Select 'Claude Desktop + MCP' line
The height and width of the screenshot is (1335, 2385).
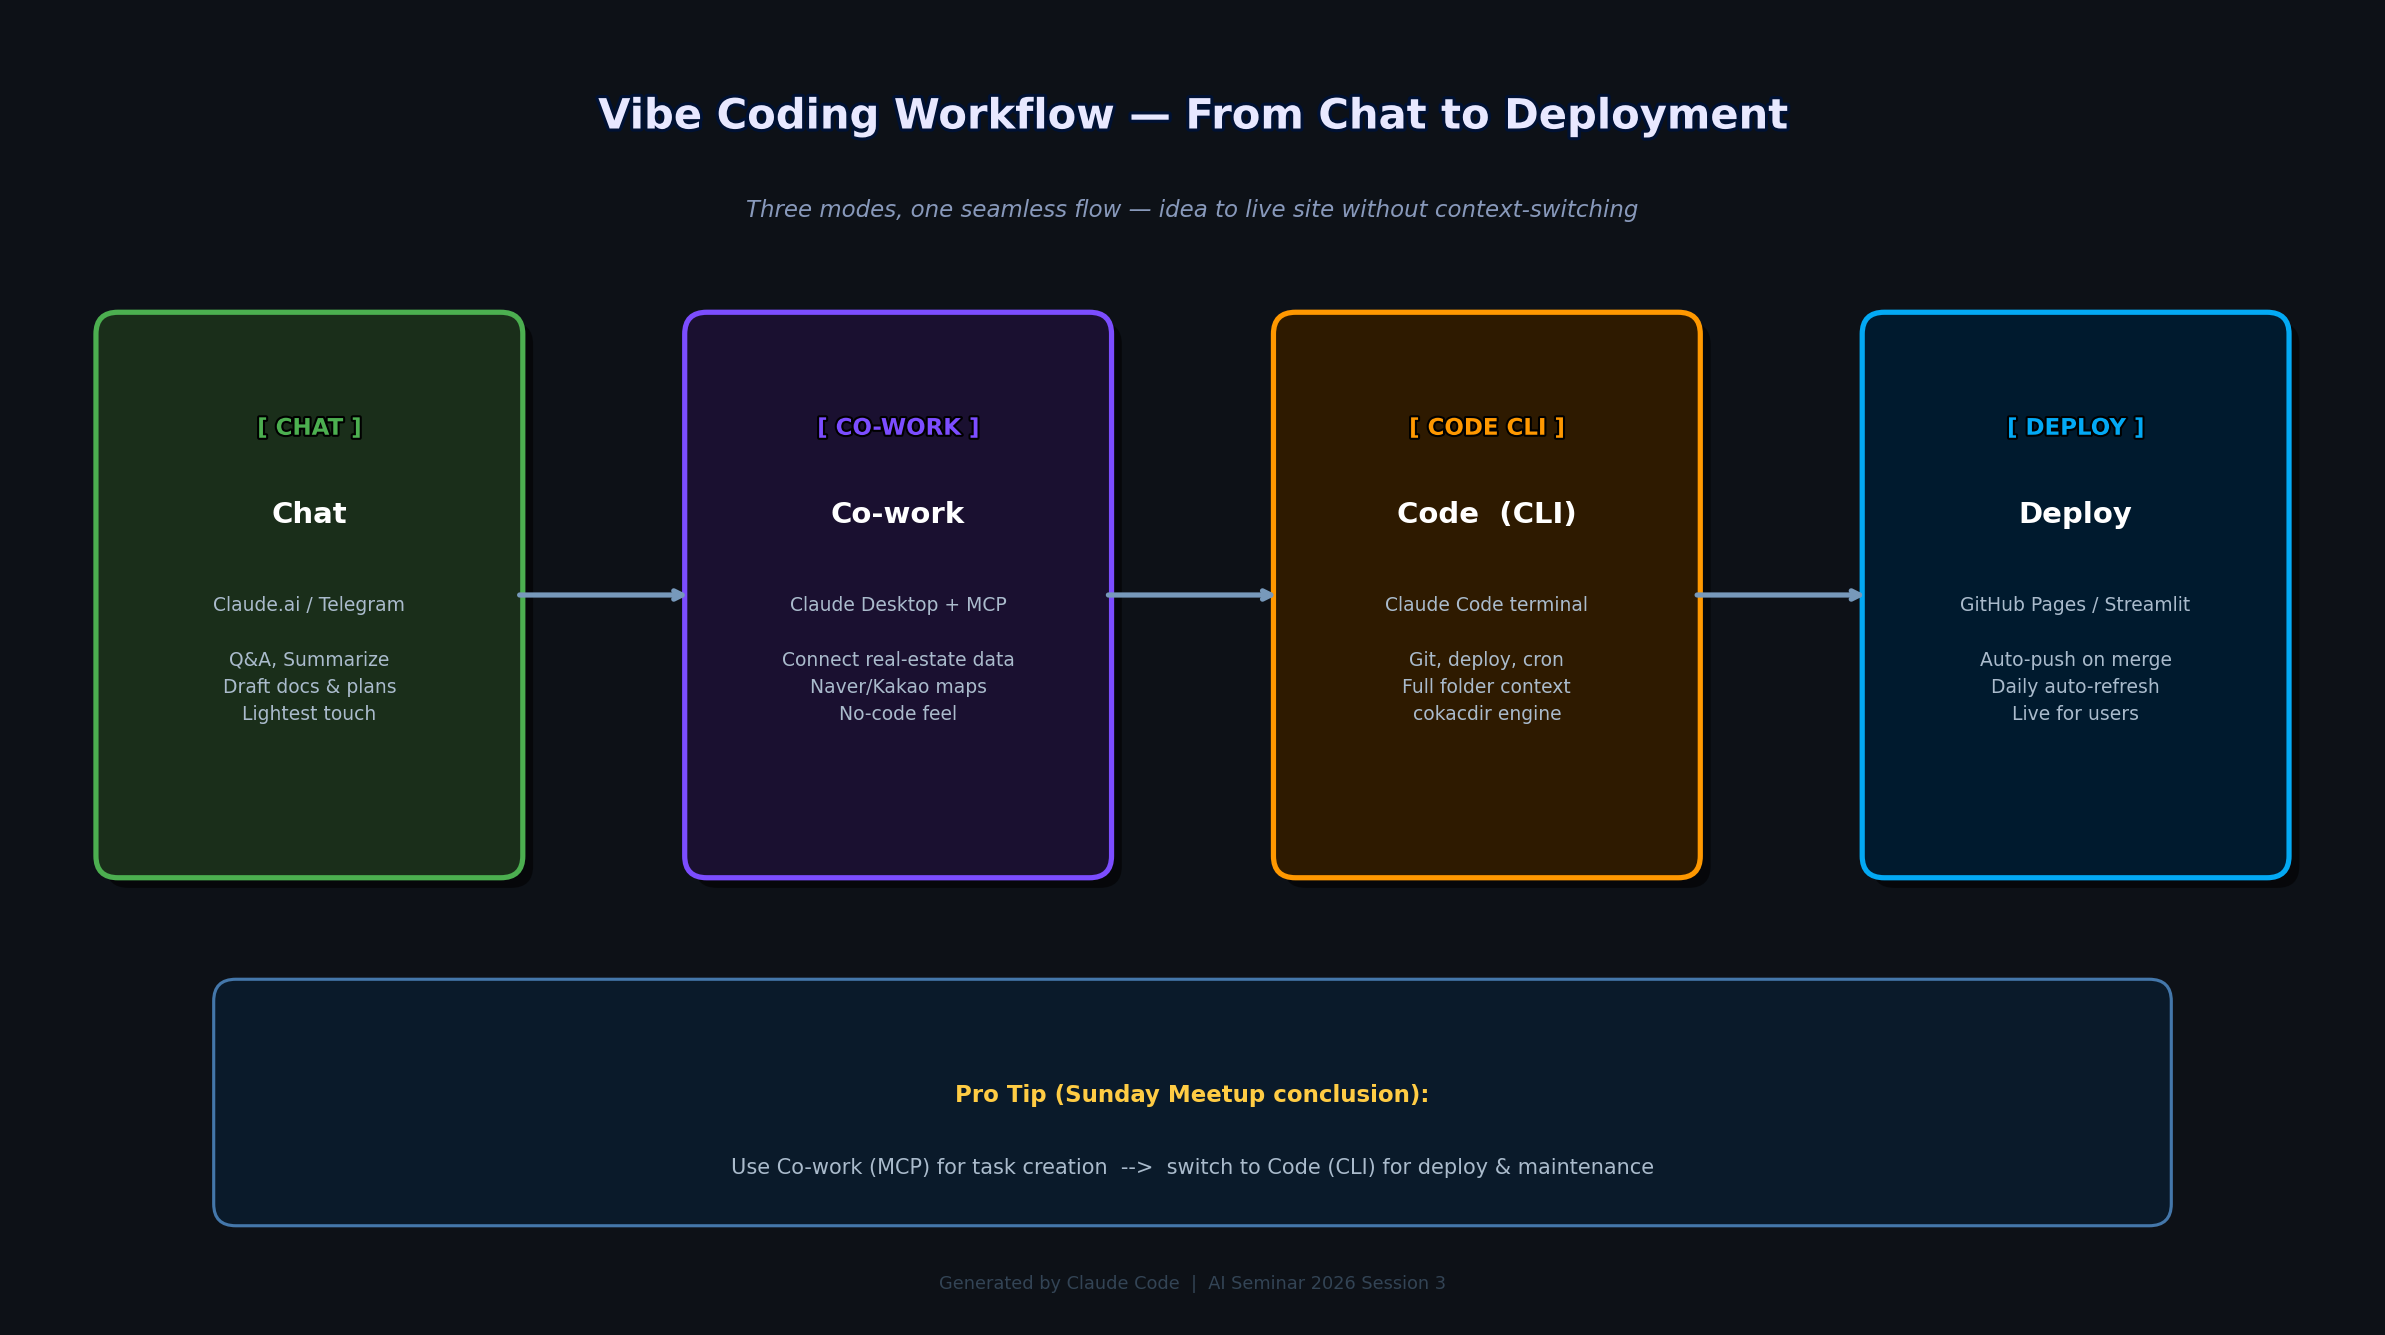point(898,604)
